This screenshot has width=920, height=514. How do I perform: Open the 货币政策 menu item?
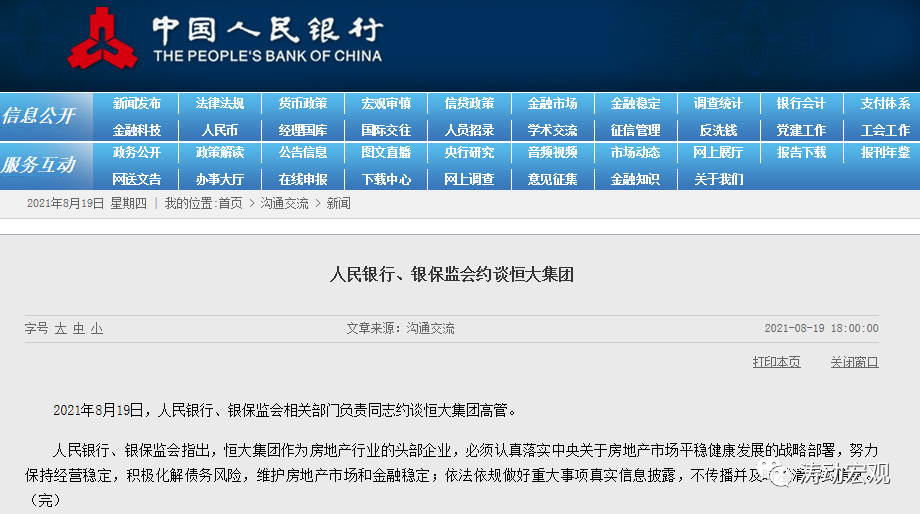[302, 104]
